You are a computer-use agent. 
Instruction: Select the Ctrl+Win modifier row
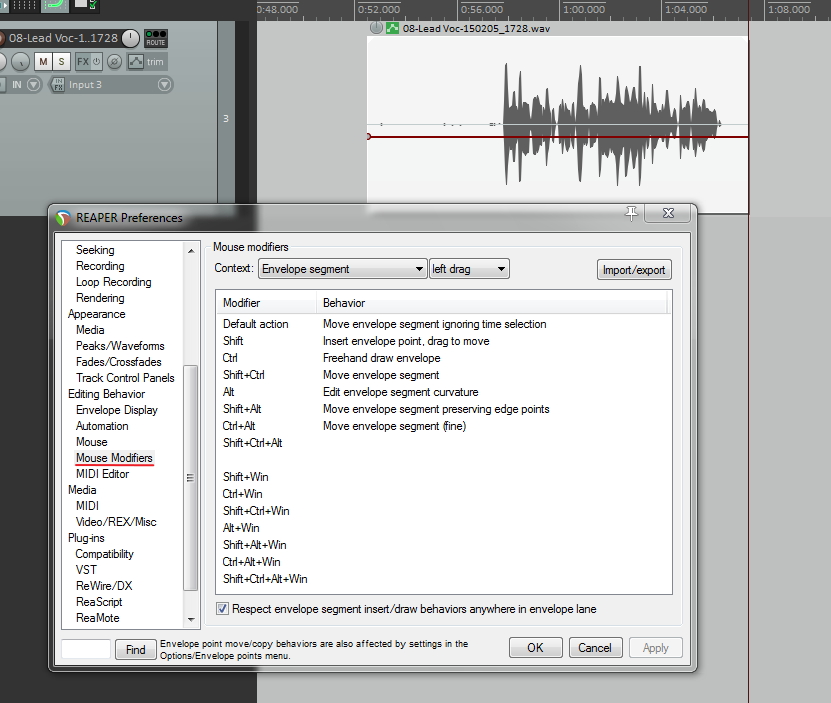[x=443, y=494]
